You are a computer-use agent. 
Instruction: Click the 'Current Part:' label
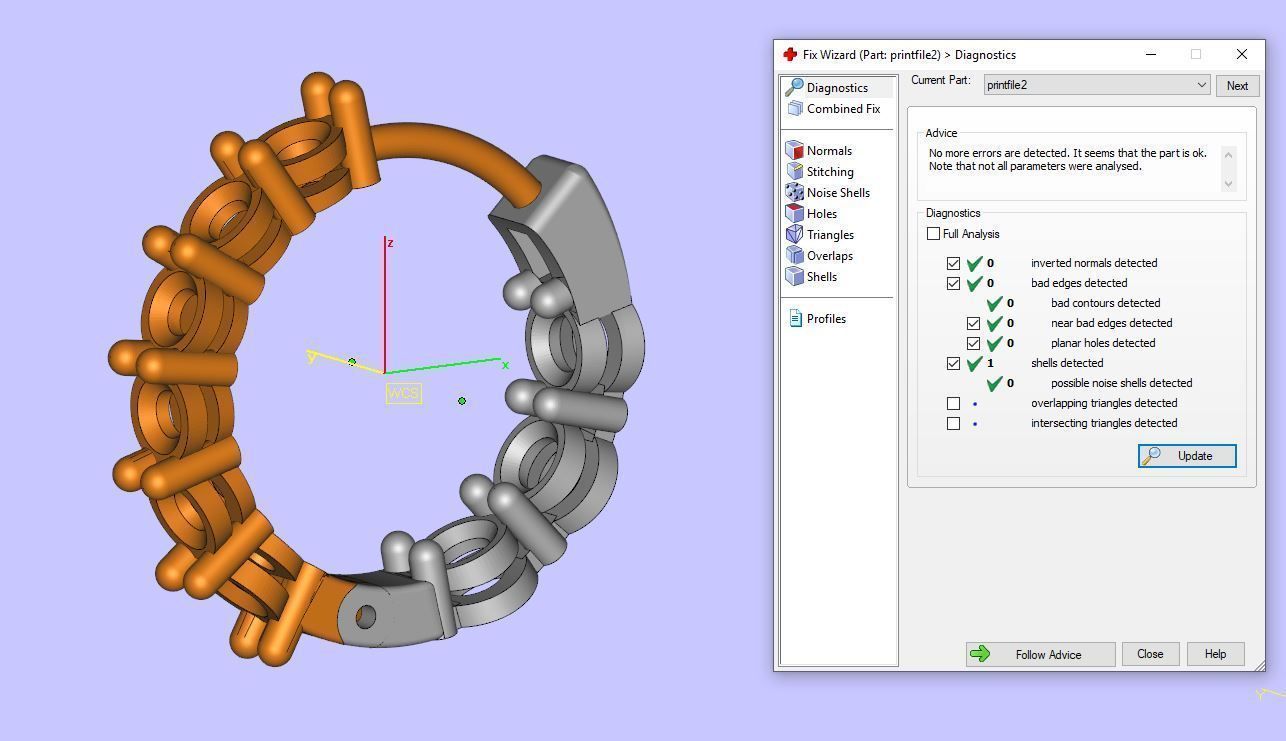pyautogui.click(x=941, y=80)
